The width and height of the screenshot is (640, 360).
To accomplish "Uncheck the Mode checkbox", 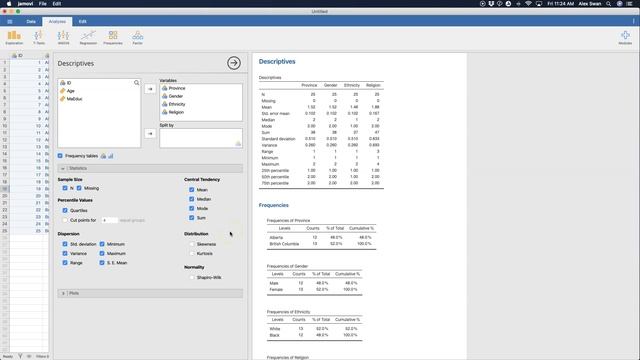I will pyautogui.click(x=191, y=209).
